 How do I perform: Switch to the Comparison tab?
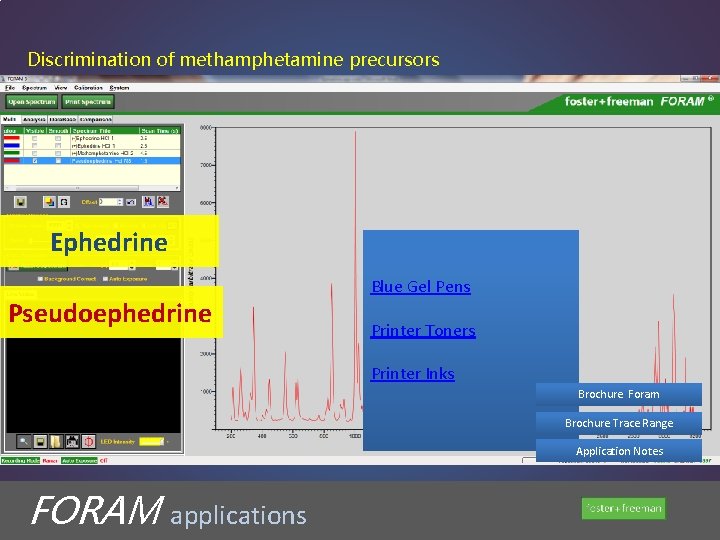coord(96,119)
